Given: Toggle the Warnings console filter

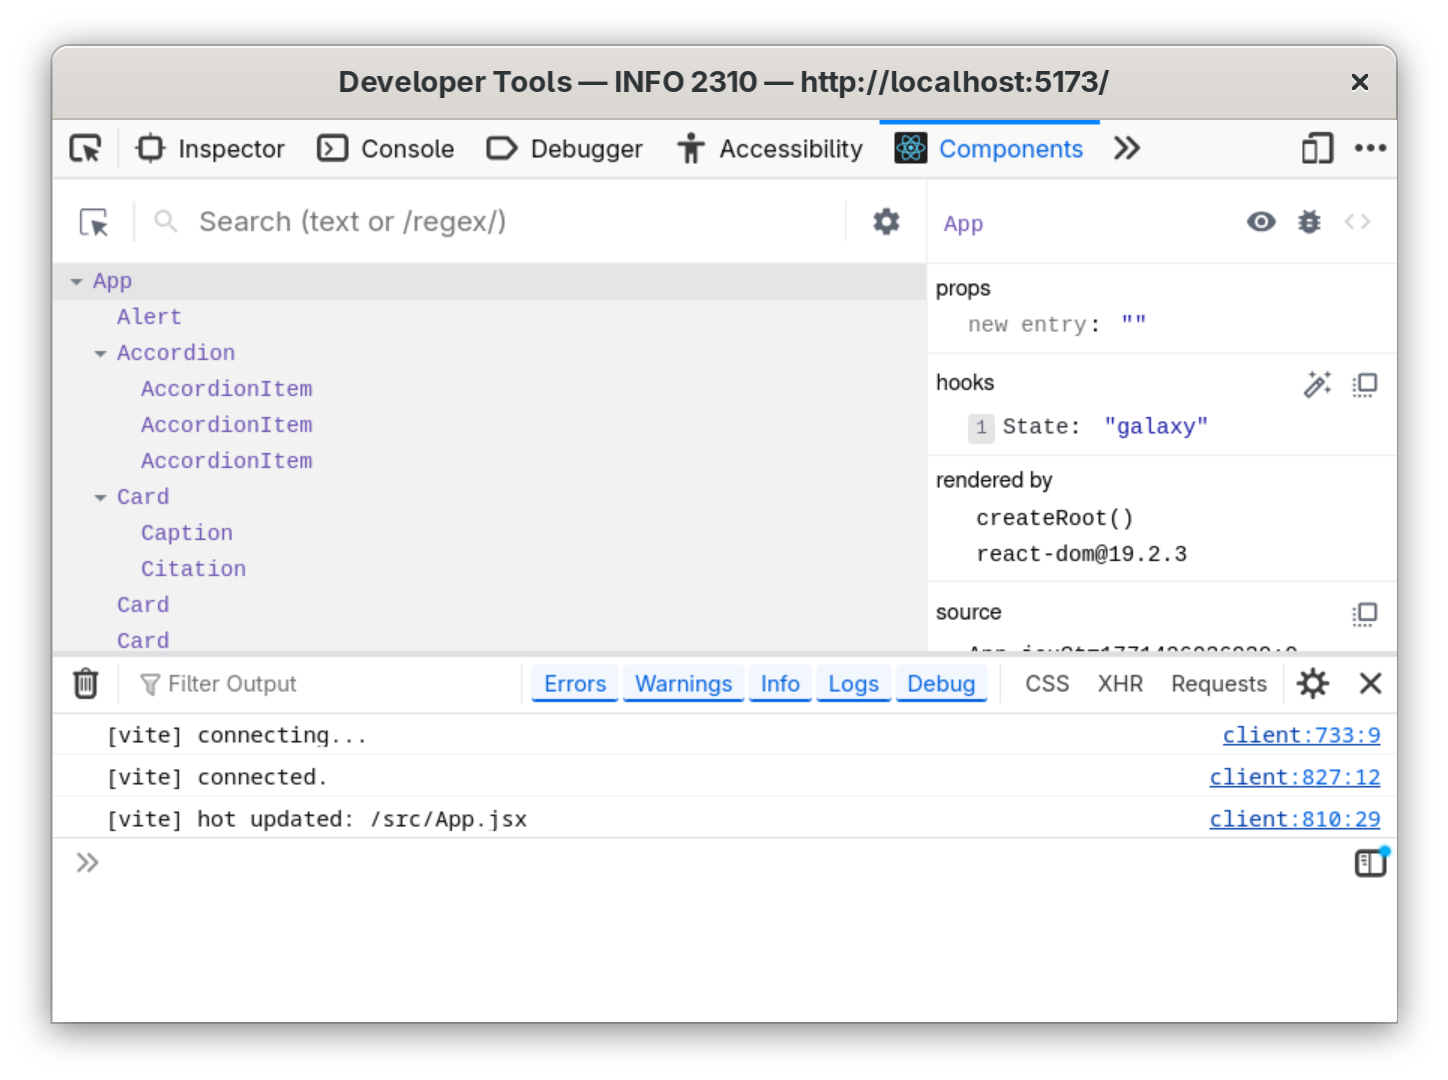Looking at the screenshot, I should click(x=683, y=684).
